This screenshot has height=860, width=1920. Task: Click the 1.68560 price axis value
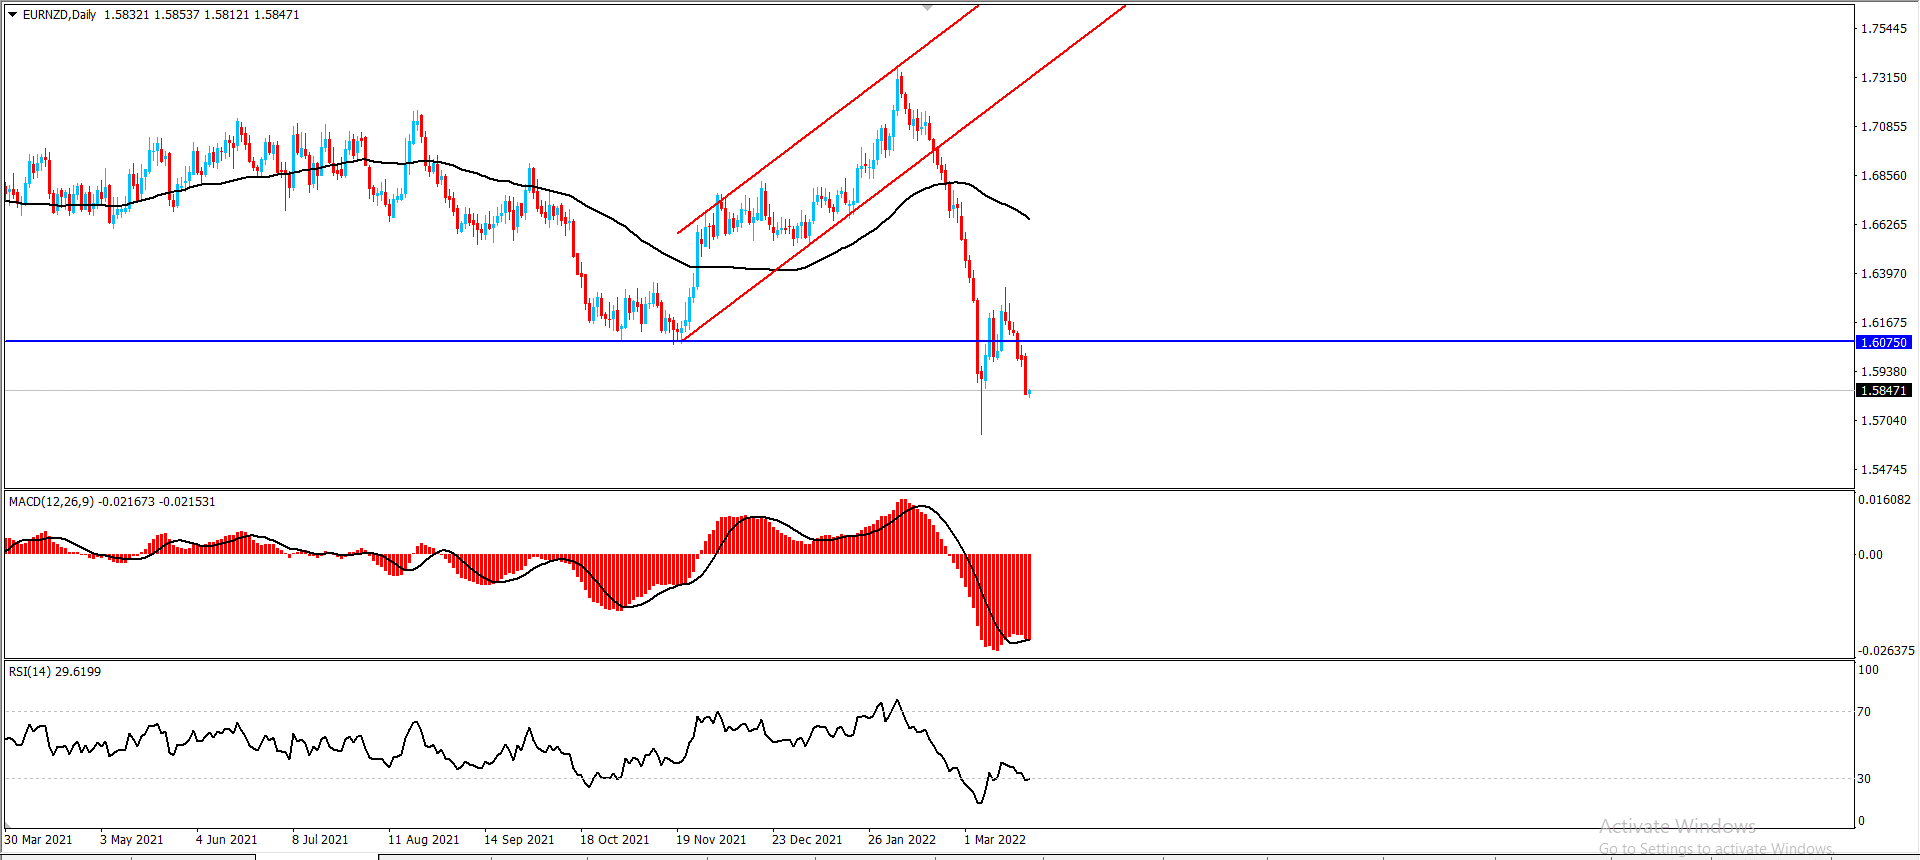click(x=1883, y=176)
